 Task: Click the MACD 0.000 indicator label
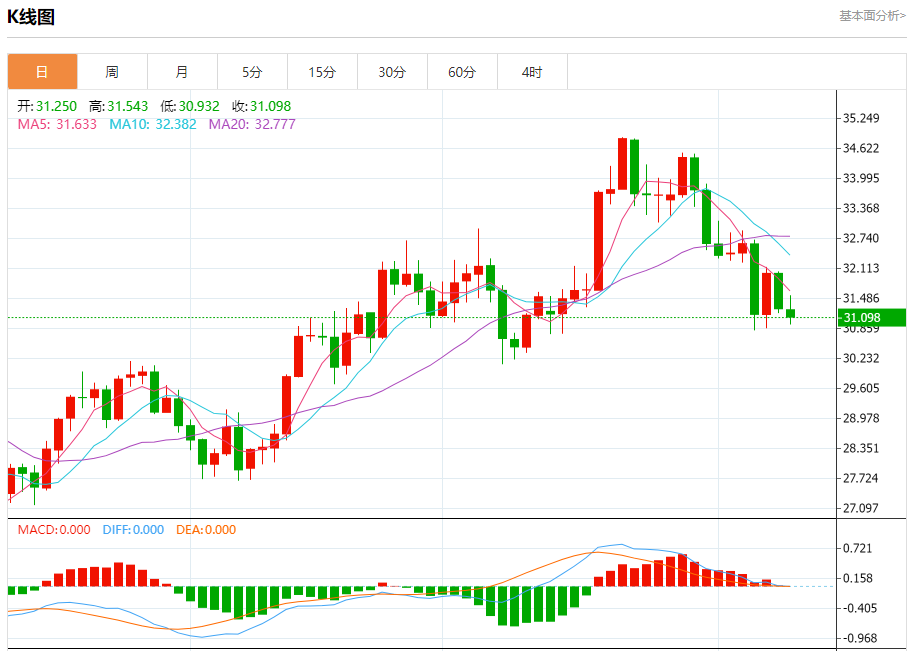(54, 530)
